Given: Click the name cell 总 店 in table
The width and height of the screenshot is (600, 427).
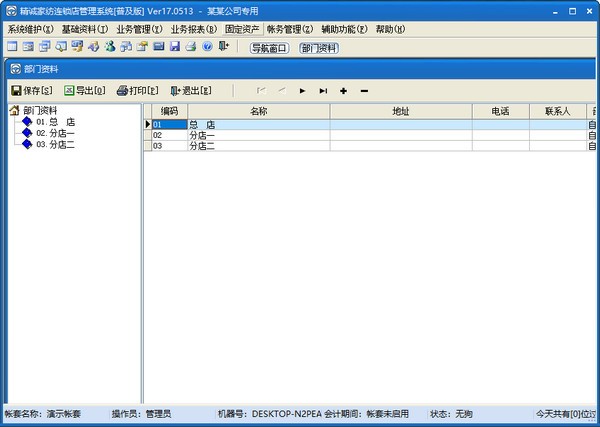Looking at the screenshot, I should click(x=259, y=124).
